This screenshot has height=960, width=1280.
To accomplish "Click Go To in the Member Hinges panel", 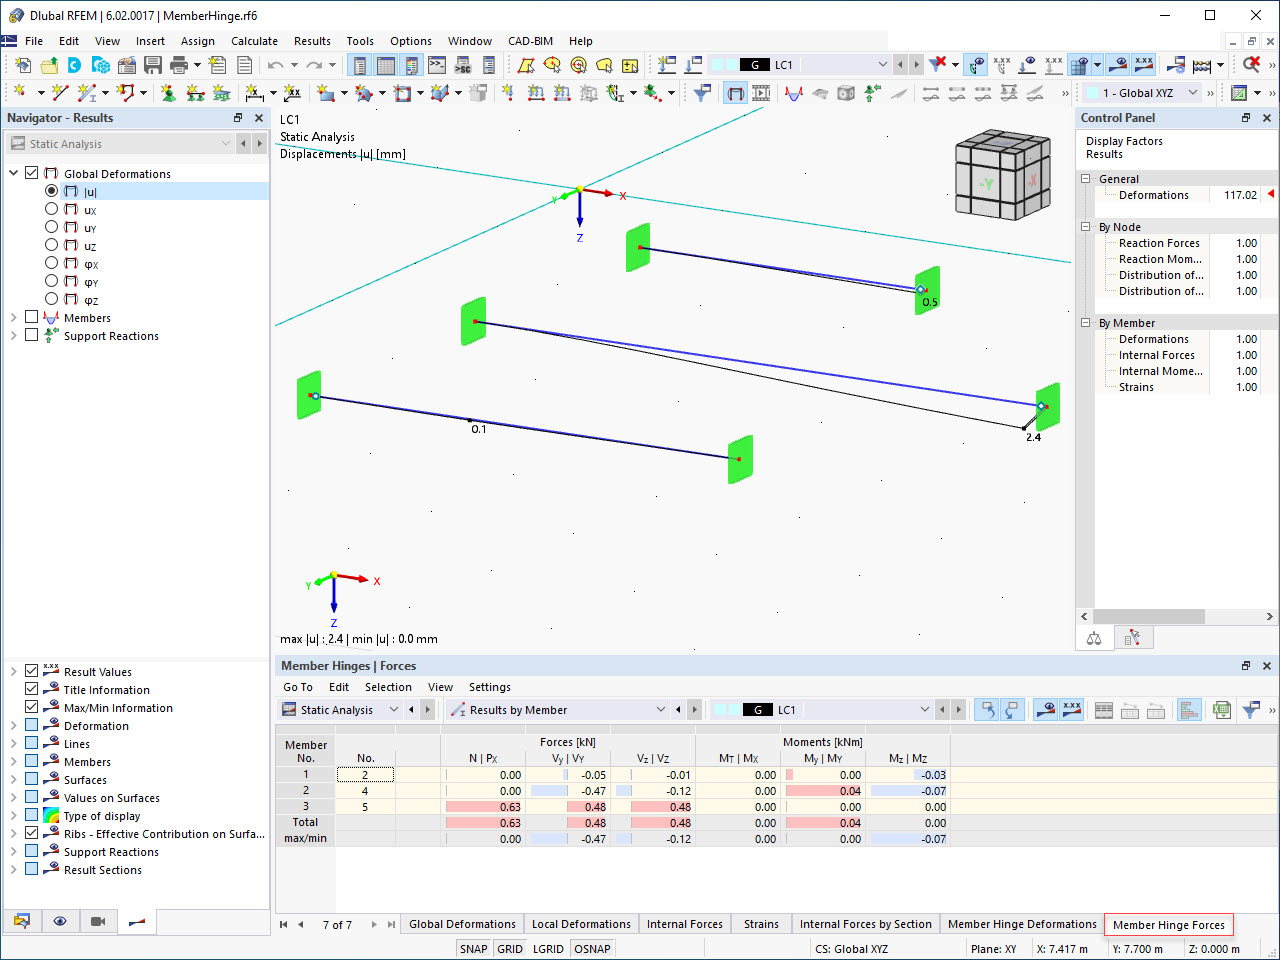I will tap(297, 687).
